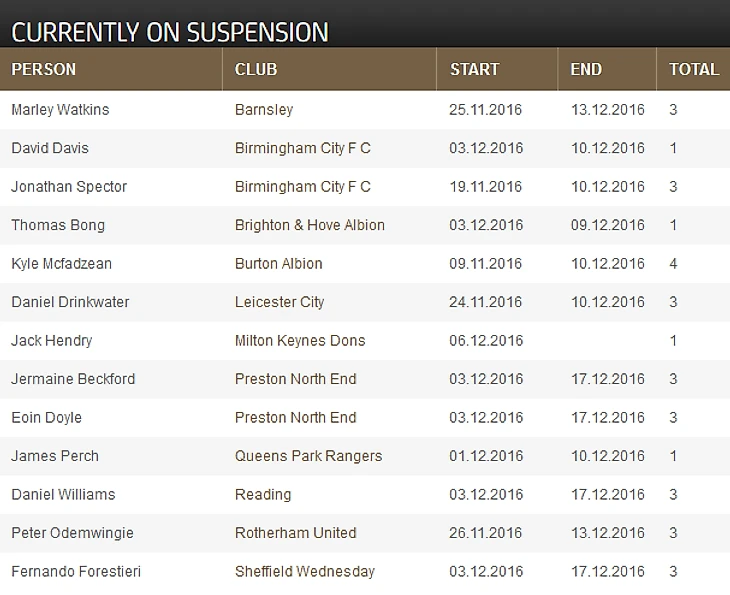Click the PERSON column header

coord(44,70)
